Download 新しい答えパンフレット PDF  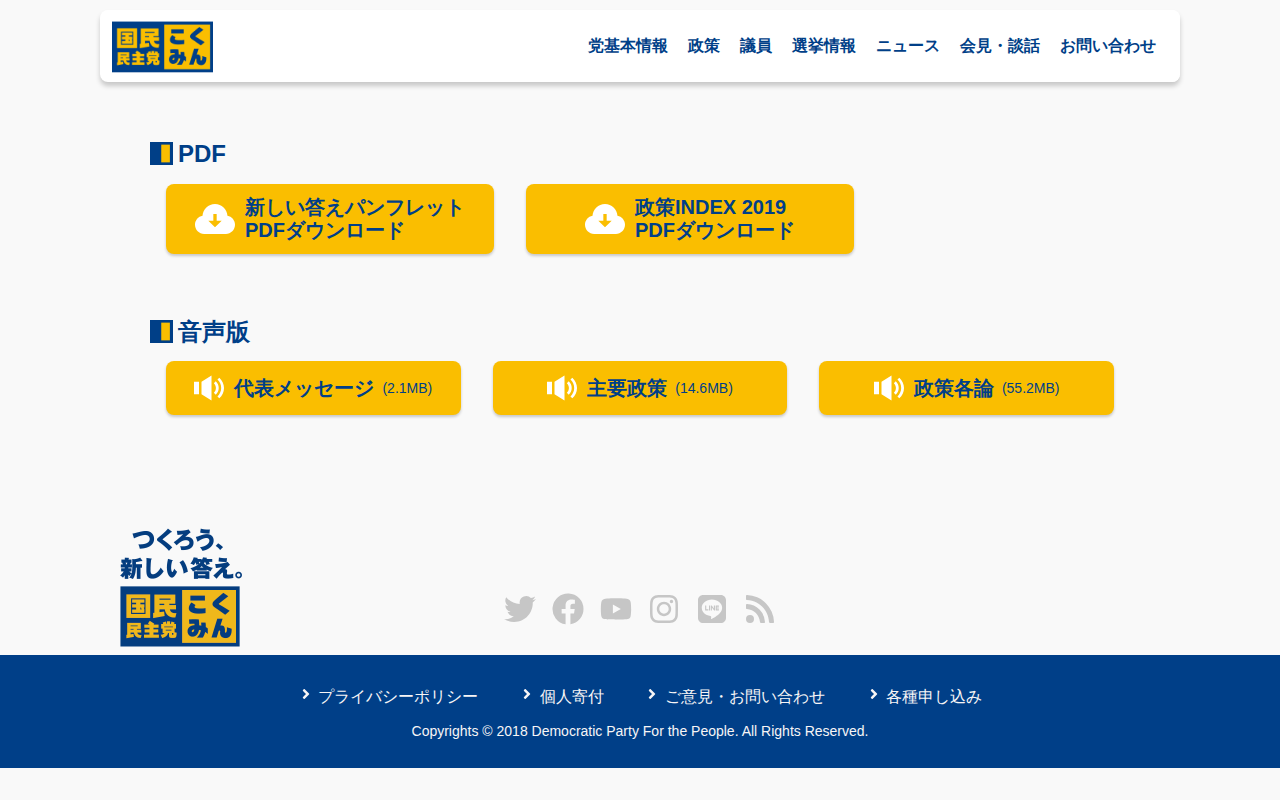pos(330,219)
